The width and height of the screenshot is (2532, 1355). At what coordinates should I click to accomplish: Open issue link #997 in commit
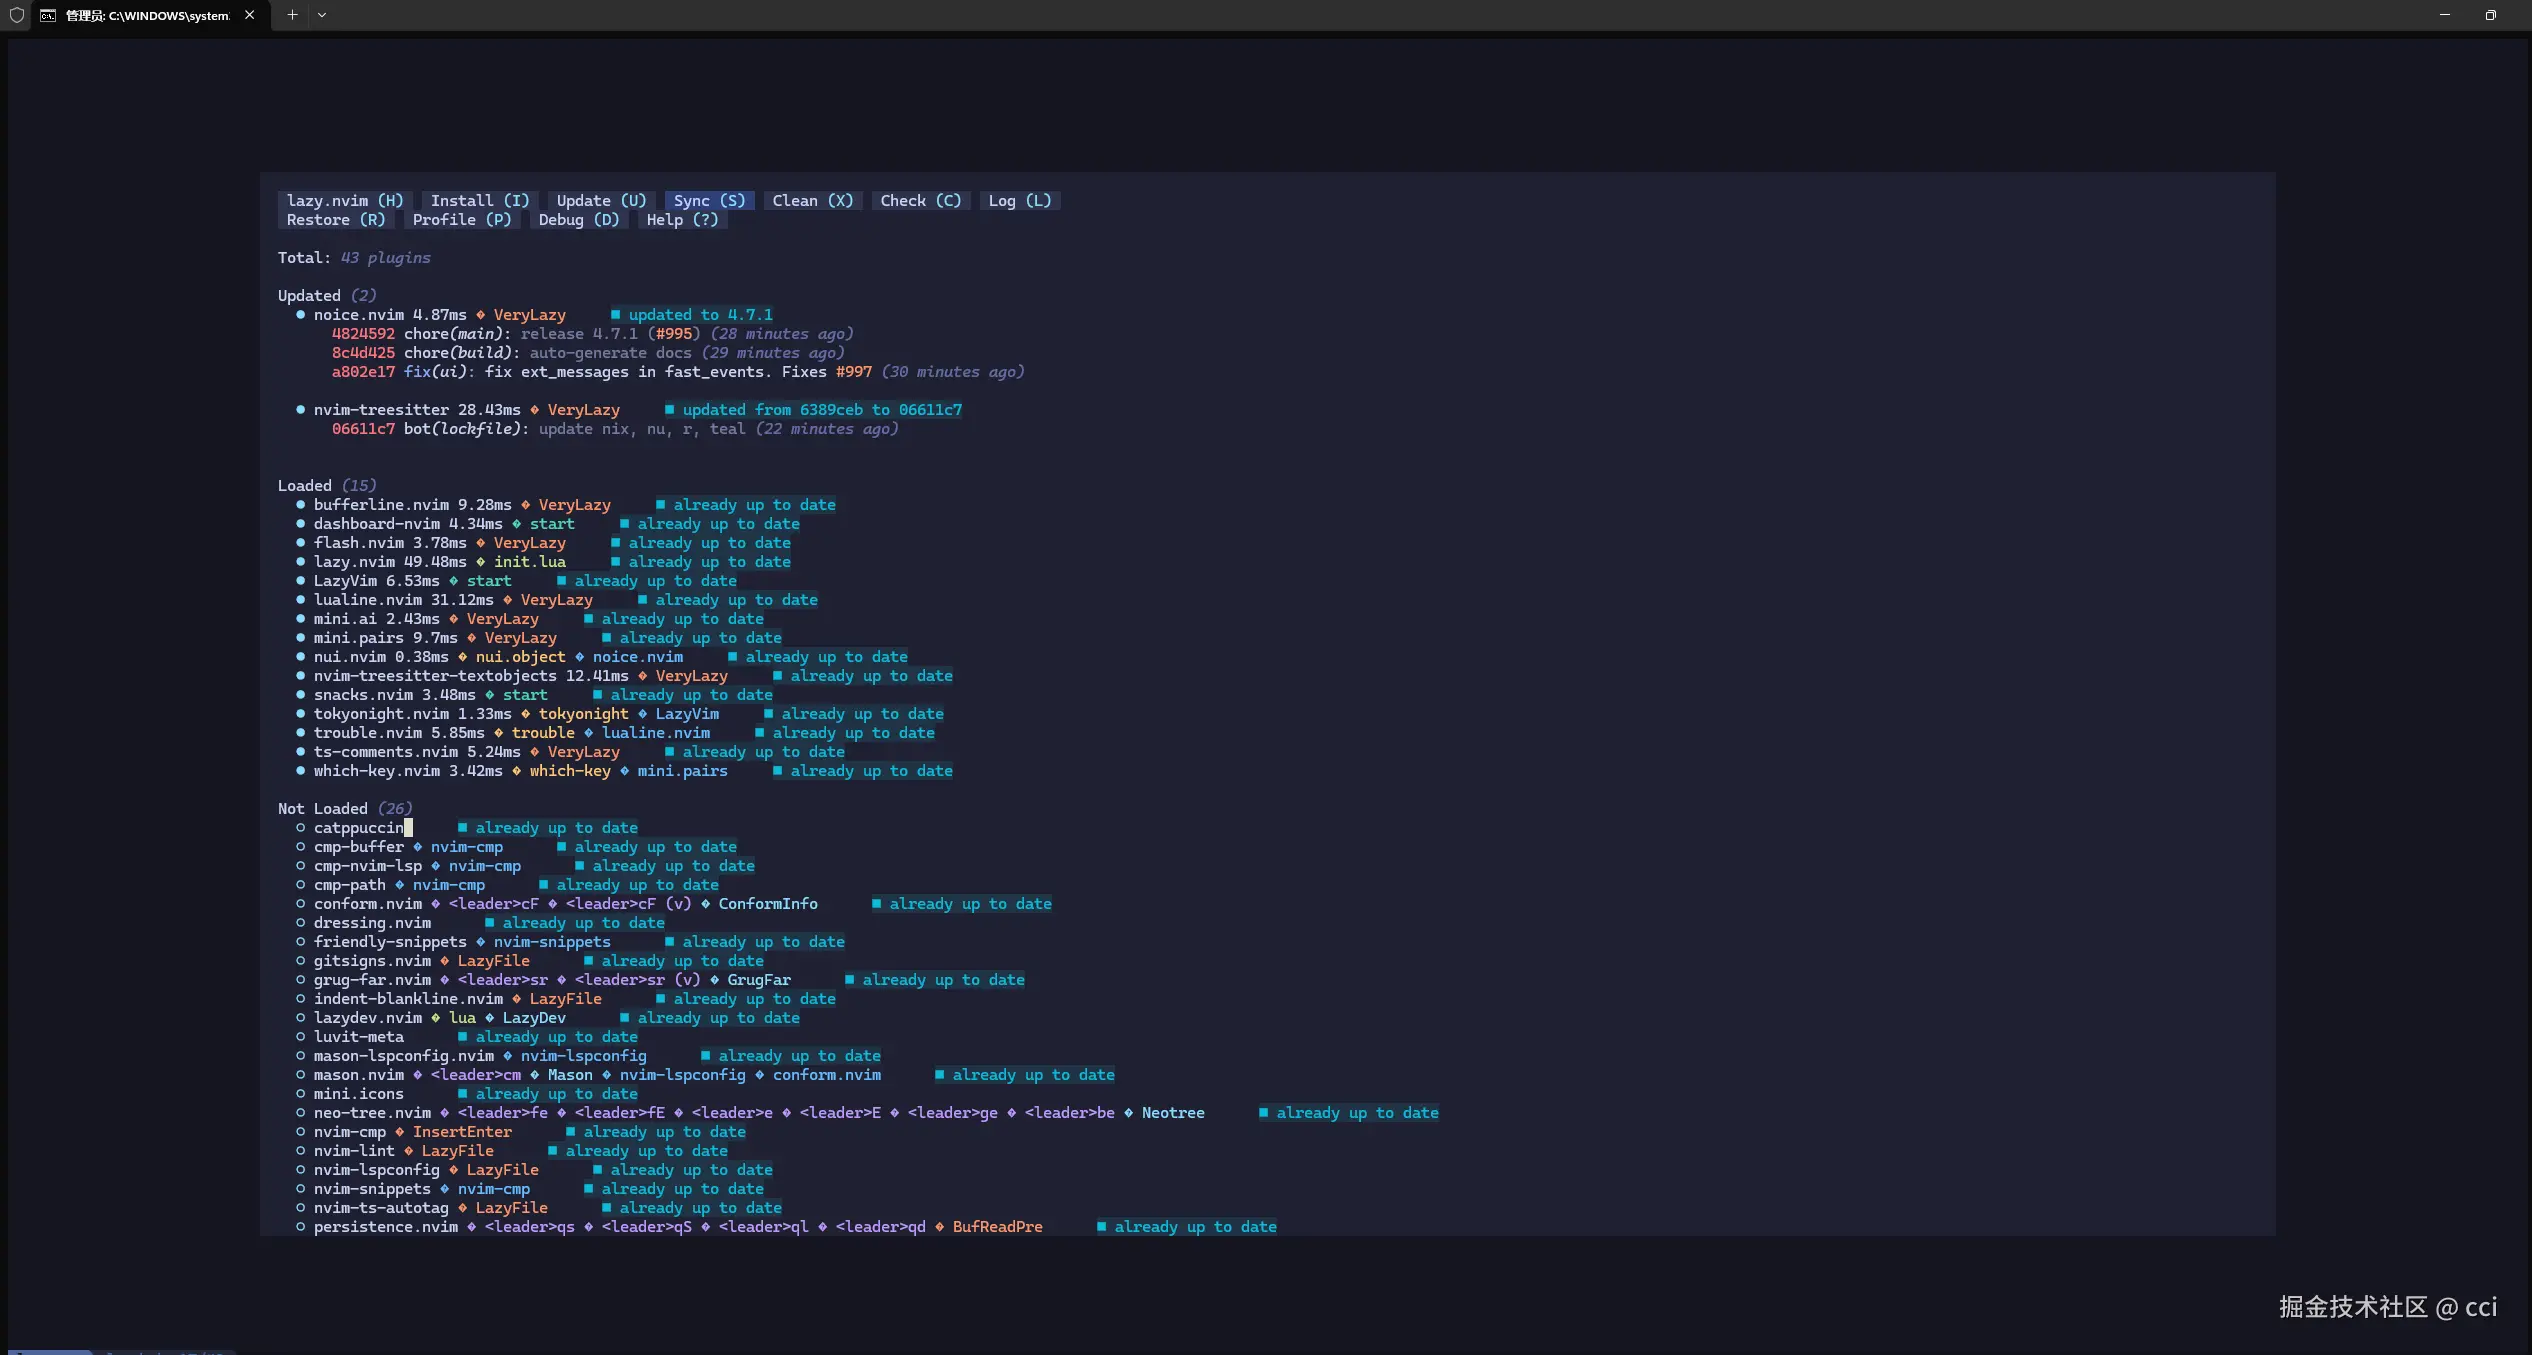tap(853, 372)
